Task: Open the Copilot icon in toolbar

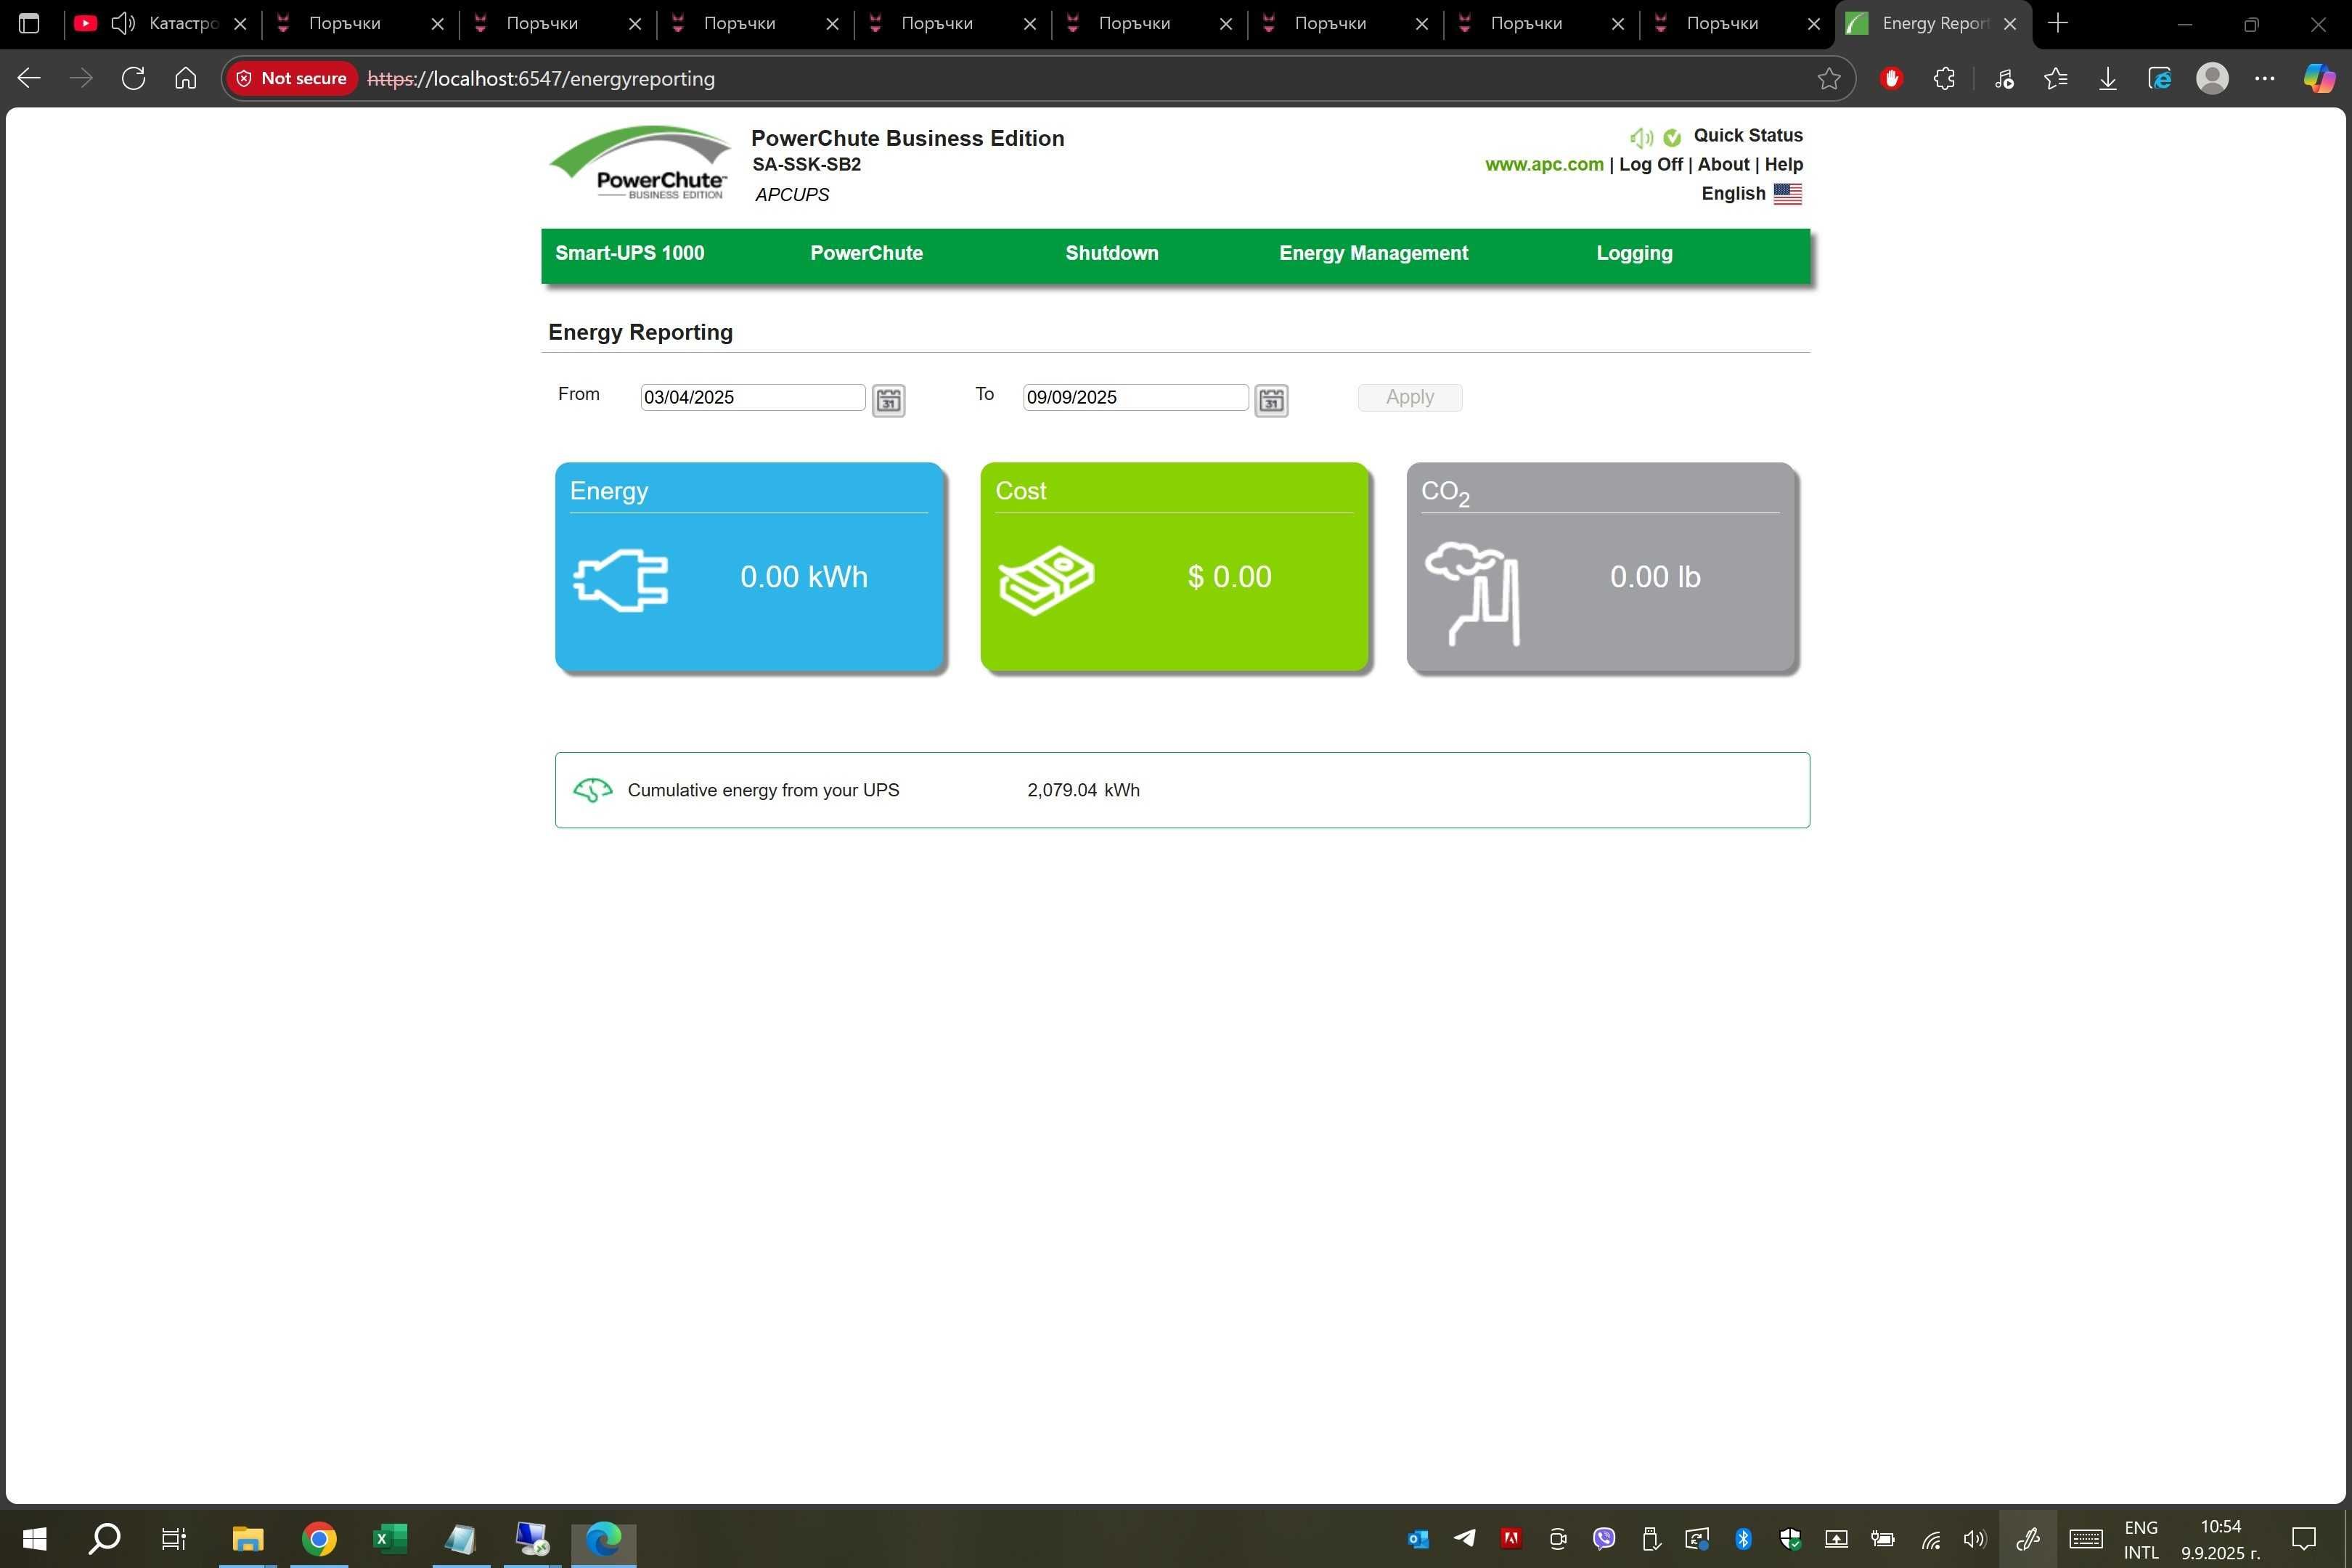Action: (x=2319, y=78)
